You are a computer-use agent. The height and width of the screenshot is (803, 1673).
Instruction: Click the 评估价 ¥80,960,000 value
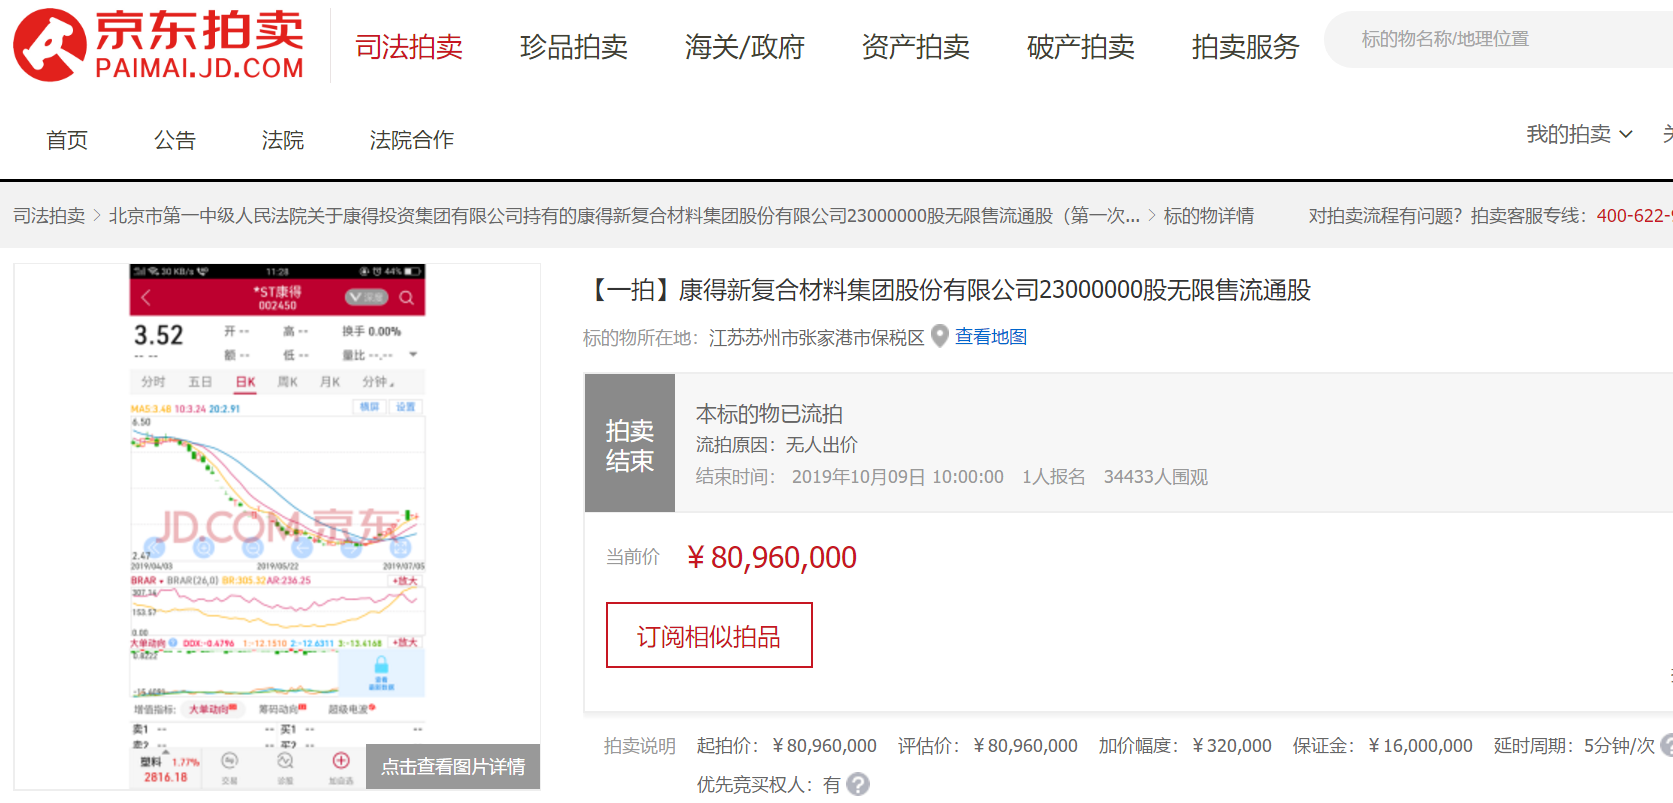(x=1025, y=746)
